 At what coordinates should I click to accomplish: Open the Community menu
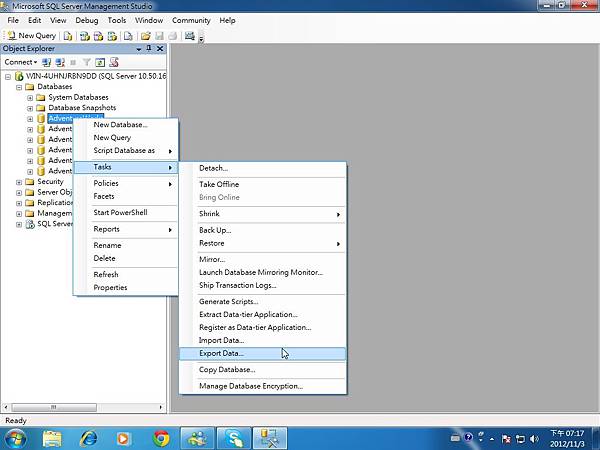[x=191, y=20]
